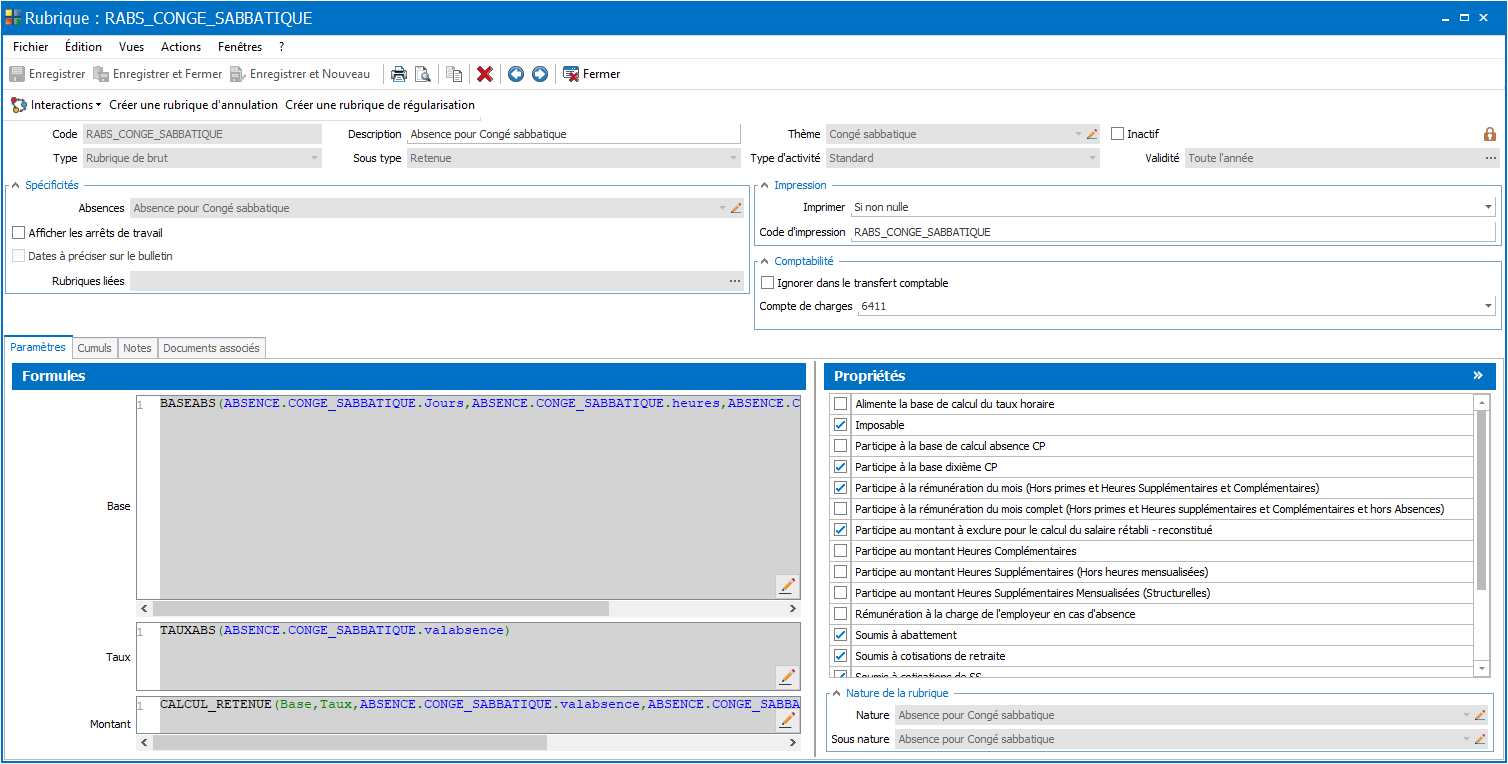Collapse Propriétés panel with double chevron
The width and height of the screenshot is (1508, 764).
tap(1478, 376)
